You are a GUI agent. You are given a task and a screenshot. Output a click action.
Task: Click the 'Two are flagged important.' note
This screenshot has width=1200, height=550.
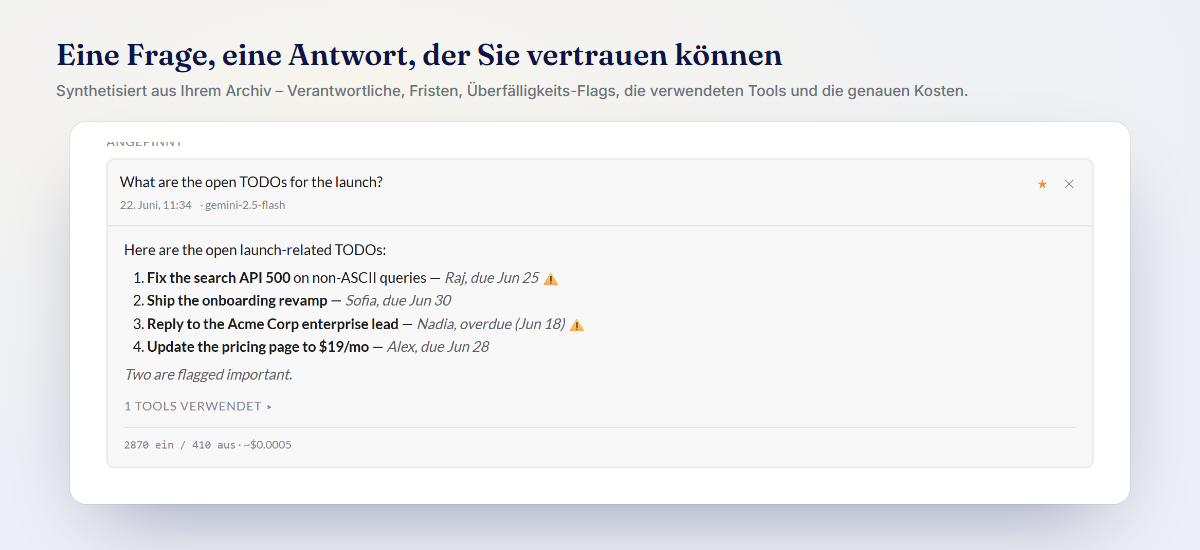(x=208, y=375)
